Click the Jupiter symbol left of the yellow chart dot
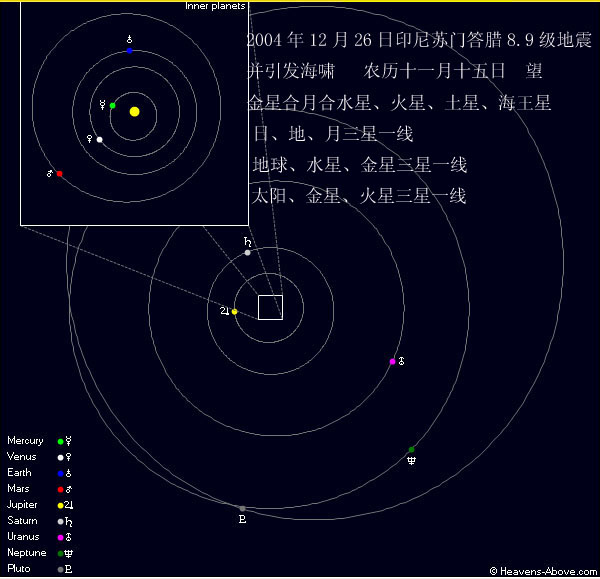Viewport: 600px width, 579px height. (x=225, y=311)
